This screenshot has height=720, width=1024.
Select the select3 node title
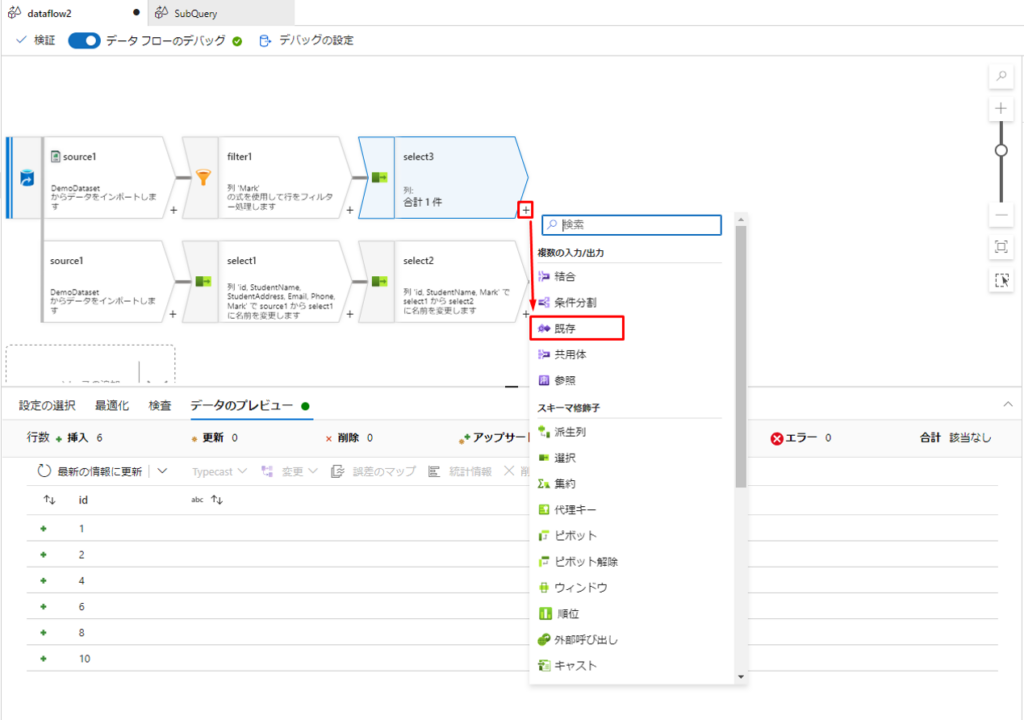coord(418,157)
